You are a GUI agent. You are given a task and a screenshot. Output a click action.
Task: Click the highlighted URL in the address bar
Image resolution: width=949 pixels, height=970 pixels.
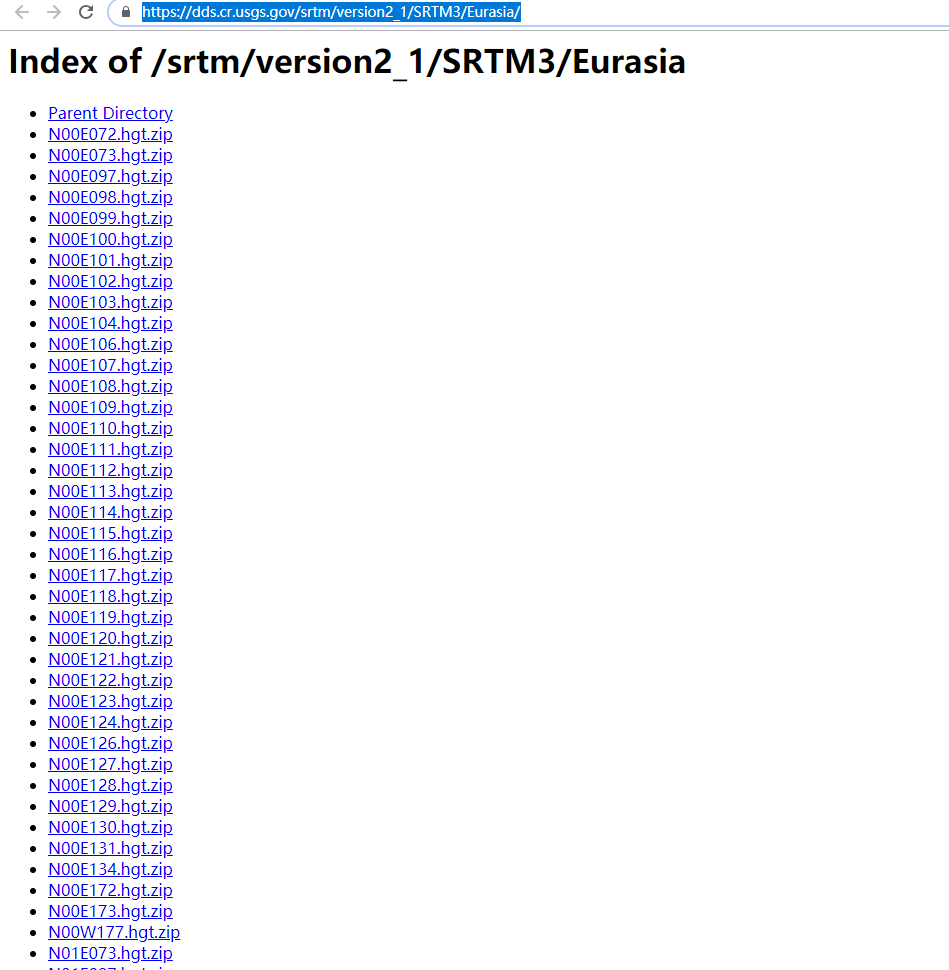tap(330, 13)
